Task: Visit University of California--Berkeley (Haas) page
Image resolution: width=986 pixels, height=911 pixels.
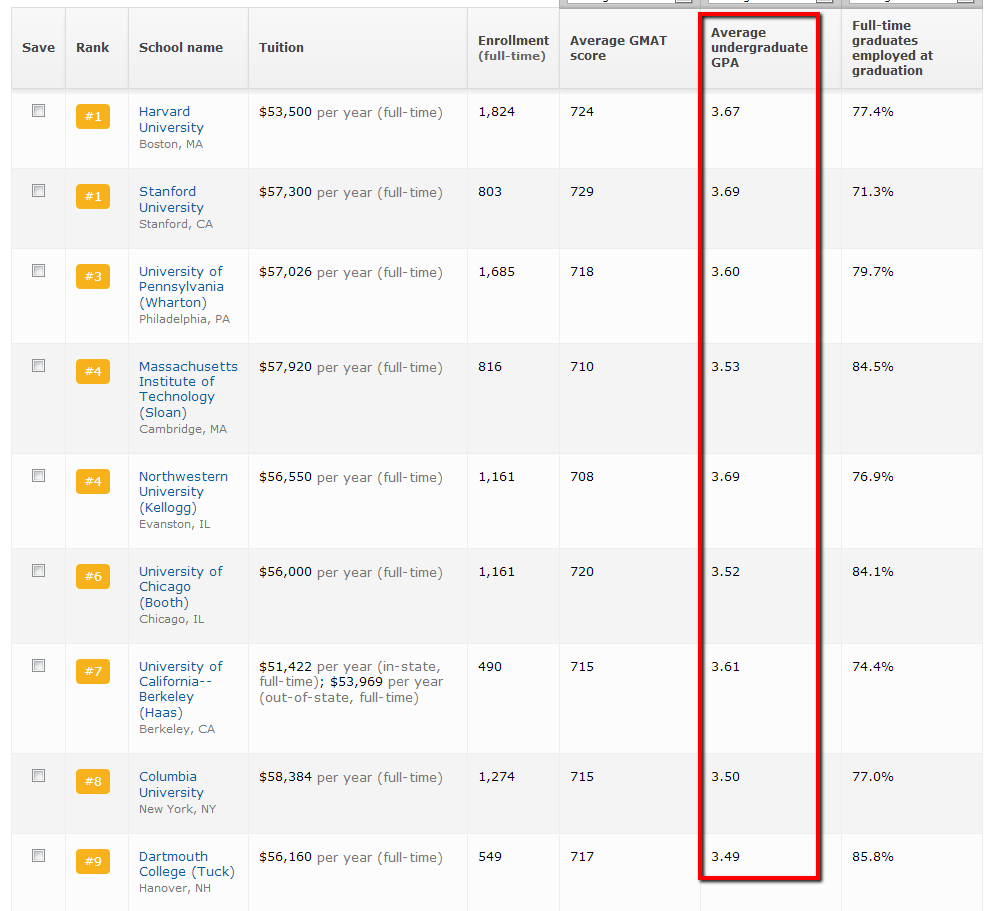Action: 180,689
